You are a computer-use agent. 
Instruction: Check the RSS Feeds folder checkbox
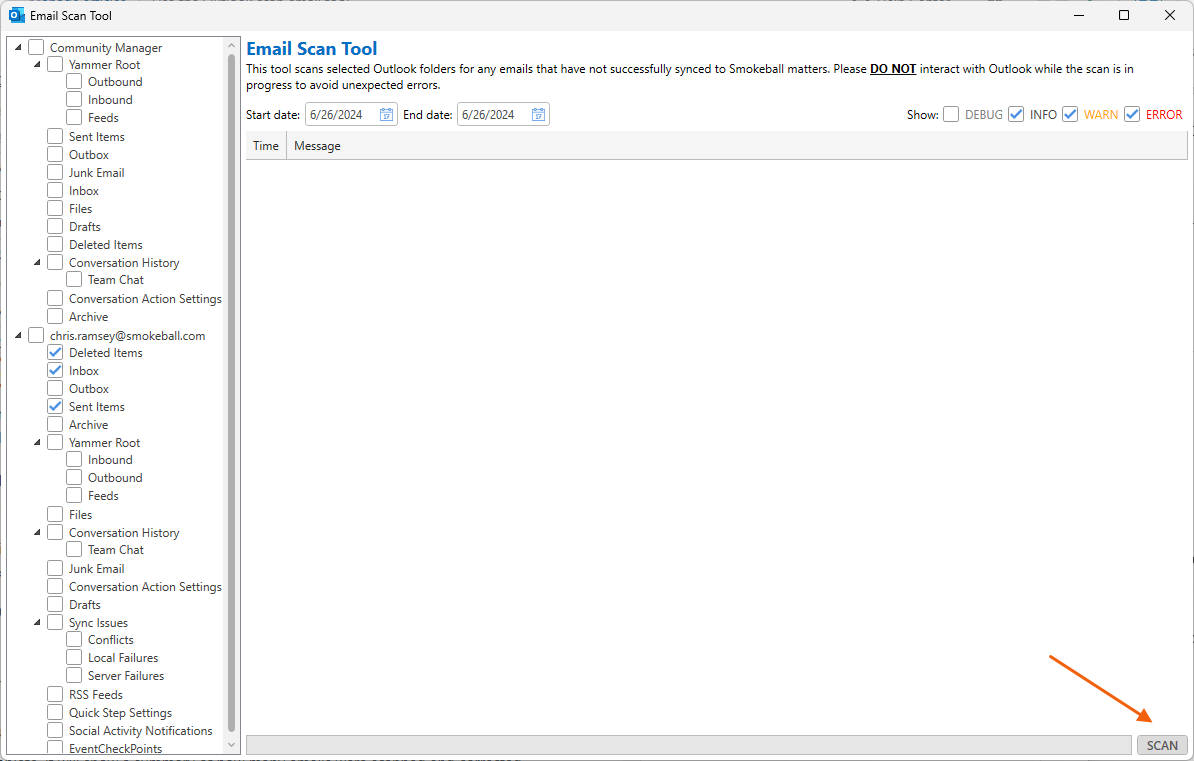[55, 694]
